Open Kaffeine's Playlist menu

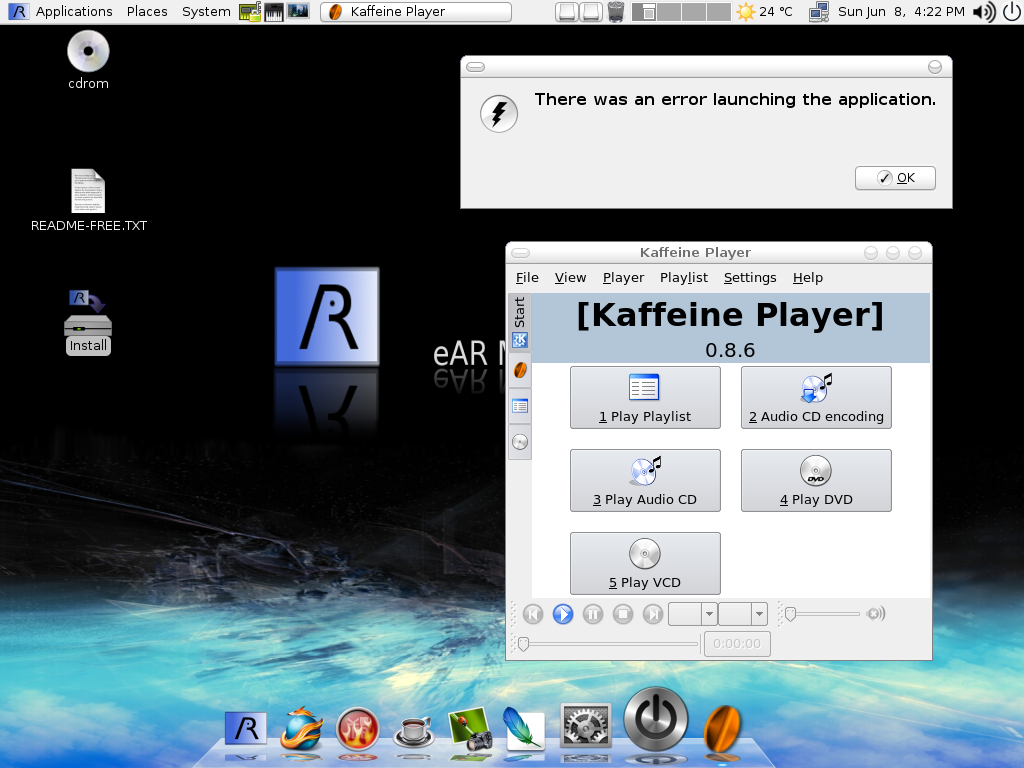tap(684, 278)
